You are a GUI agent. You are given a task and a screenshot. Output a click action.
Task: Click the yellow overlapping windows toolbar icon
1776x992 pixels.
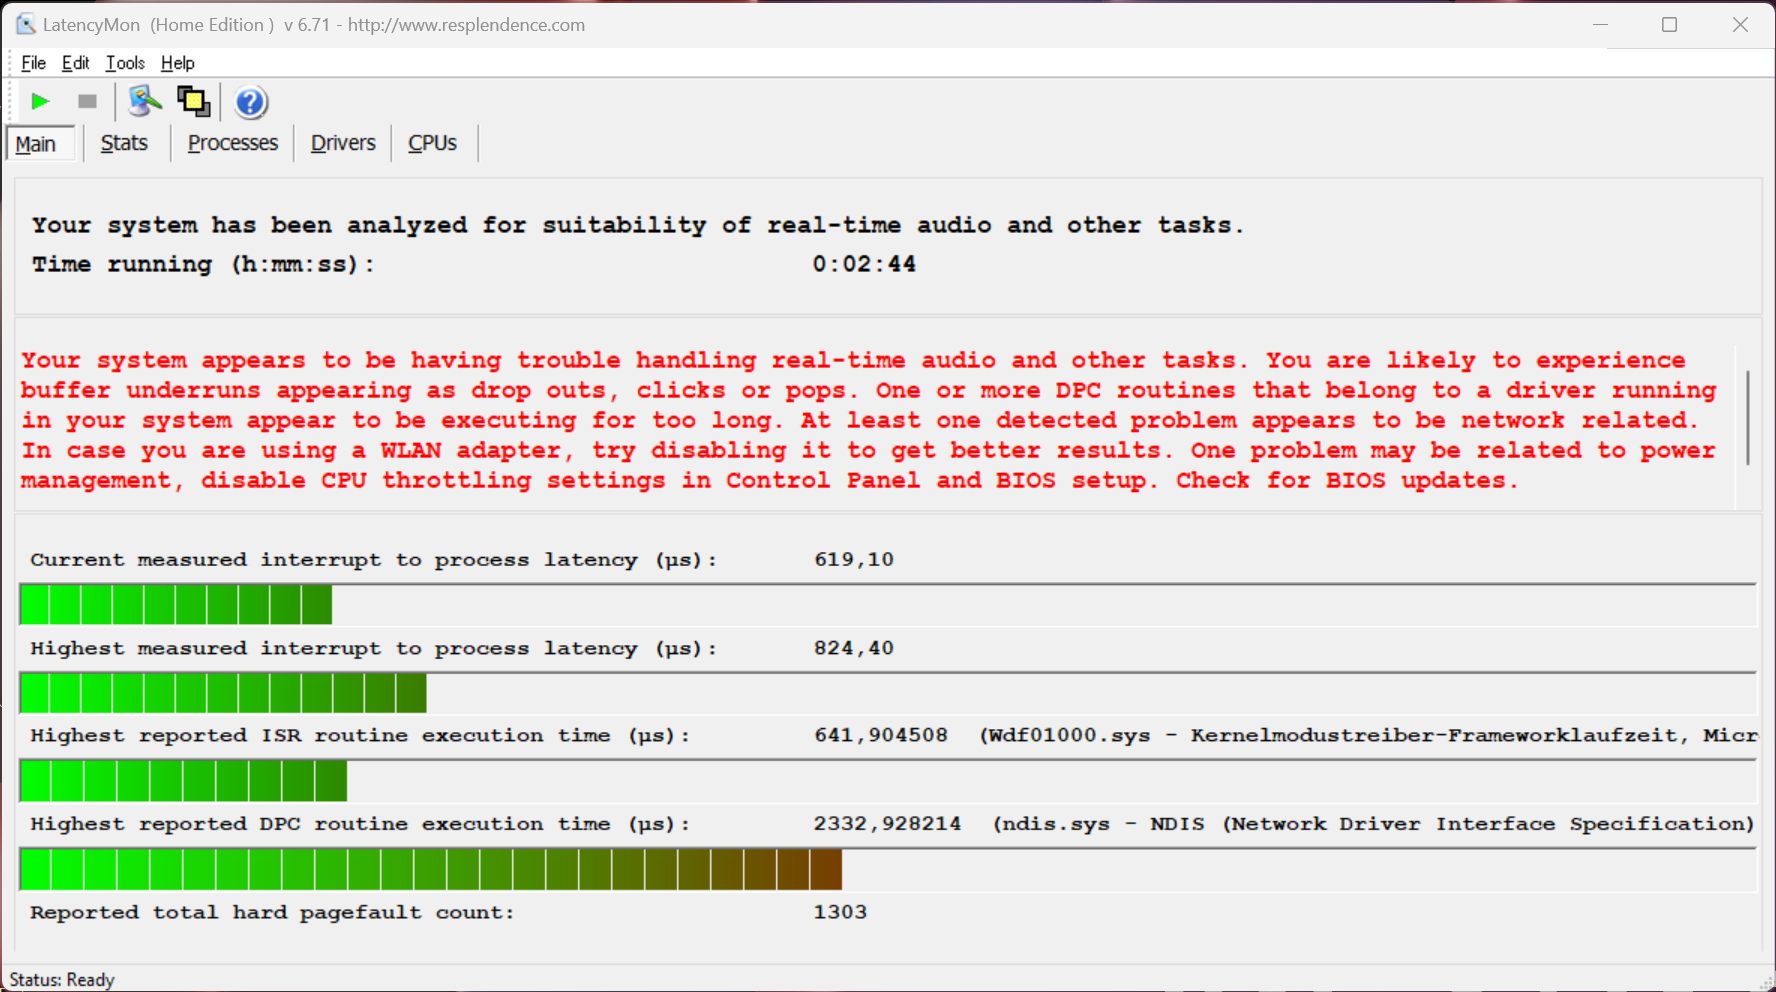pos(193,102)
